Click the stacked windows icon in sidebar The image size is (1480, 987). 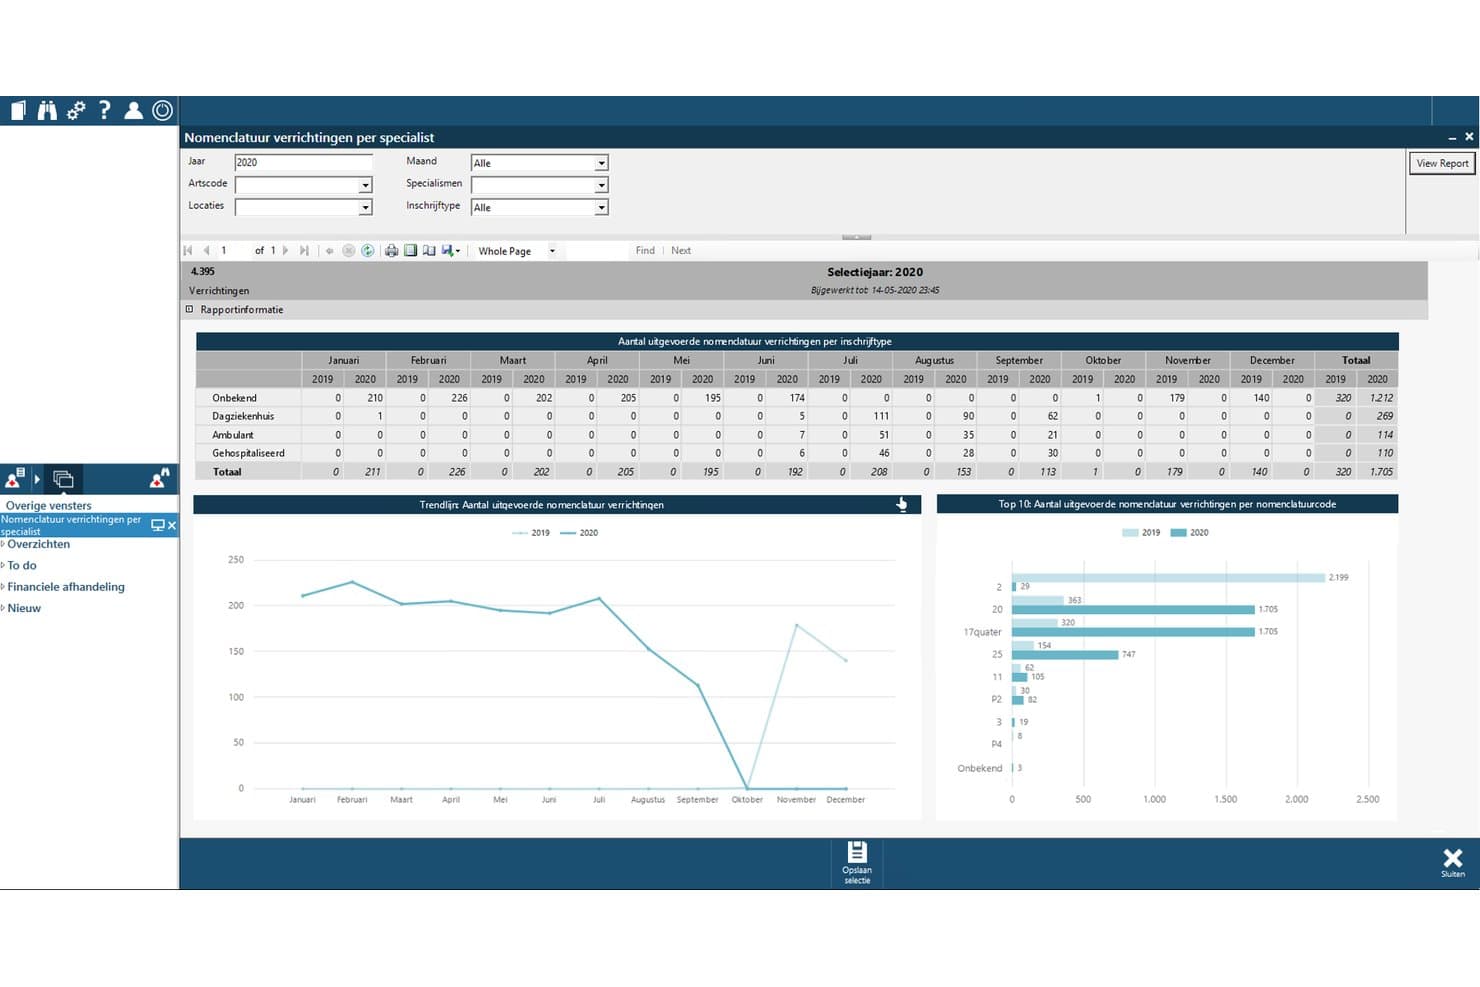[63, 479]
